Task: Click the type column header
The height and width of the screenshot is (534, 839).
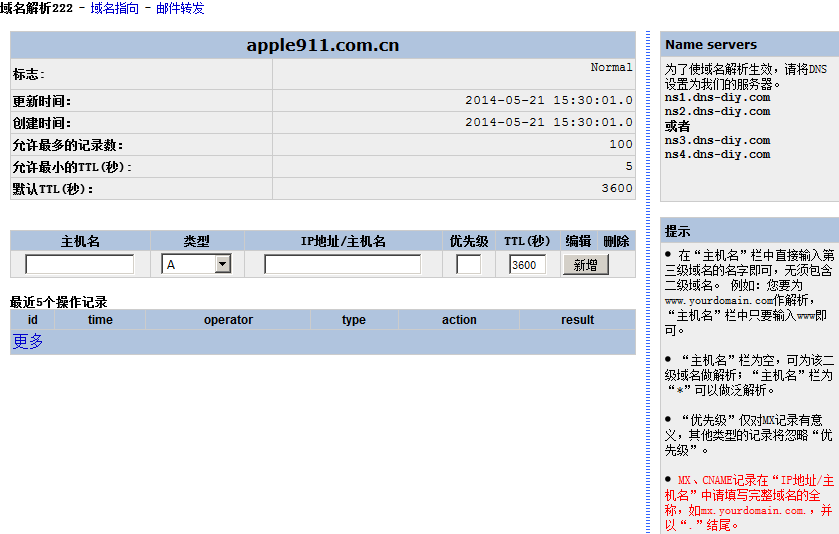Action: pos(354,319)
